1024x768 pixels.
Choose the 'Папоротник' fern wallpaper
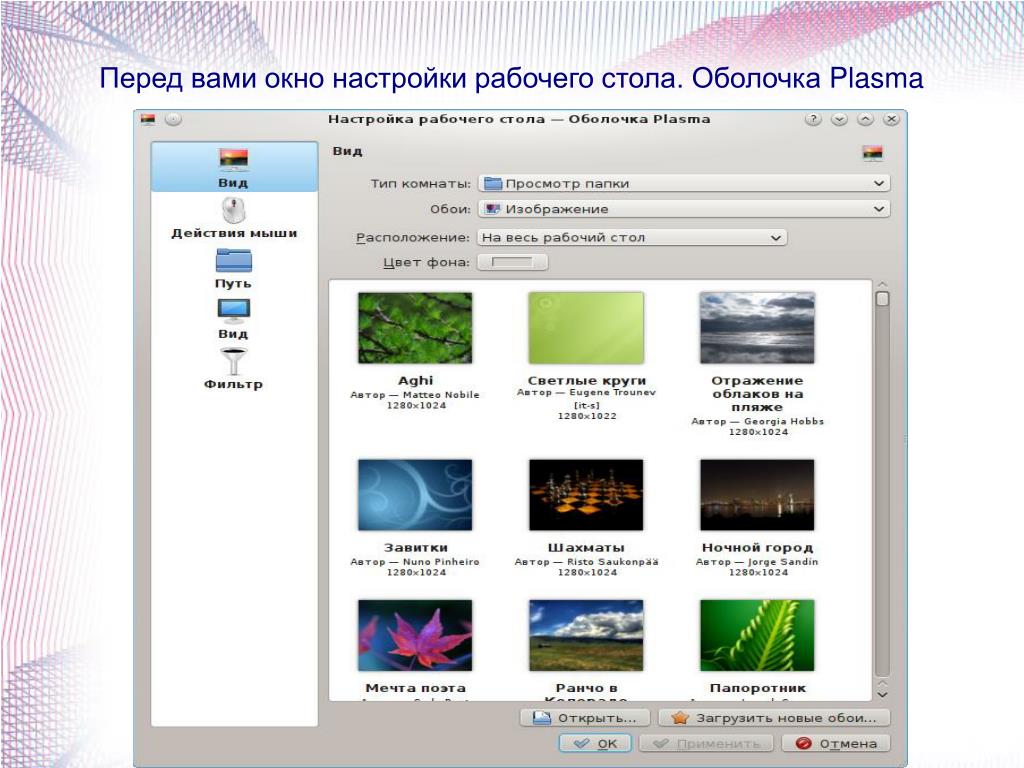pos(757,635)
